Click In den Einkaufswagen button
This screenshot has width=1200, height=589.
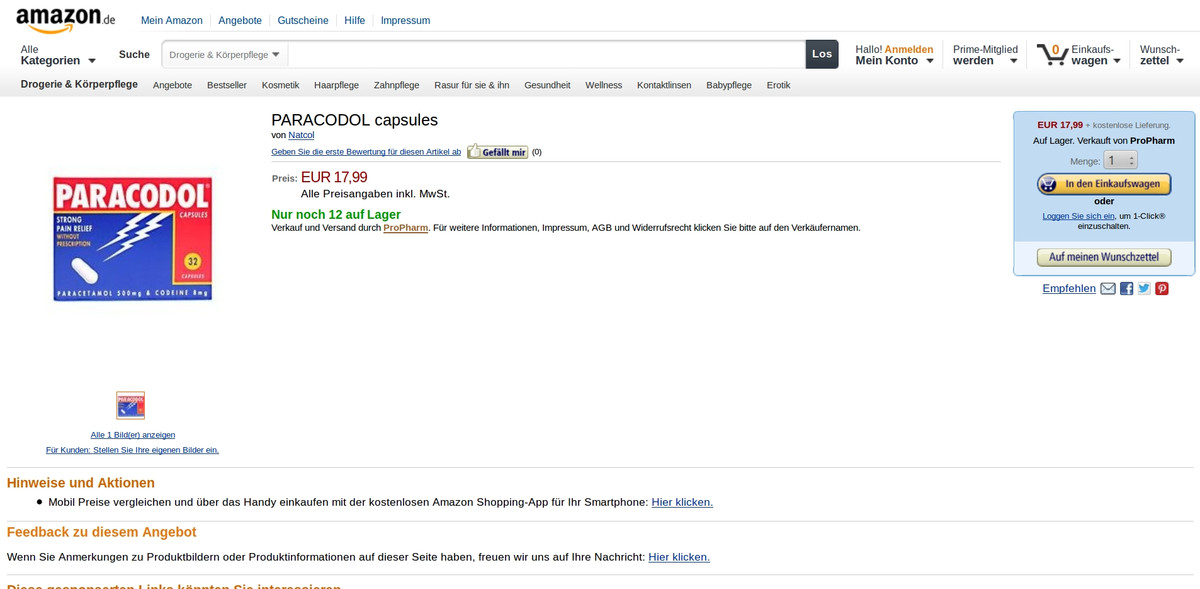(1103, 184)
